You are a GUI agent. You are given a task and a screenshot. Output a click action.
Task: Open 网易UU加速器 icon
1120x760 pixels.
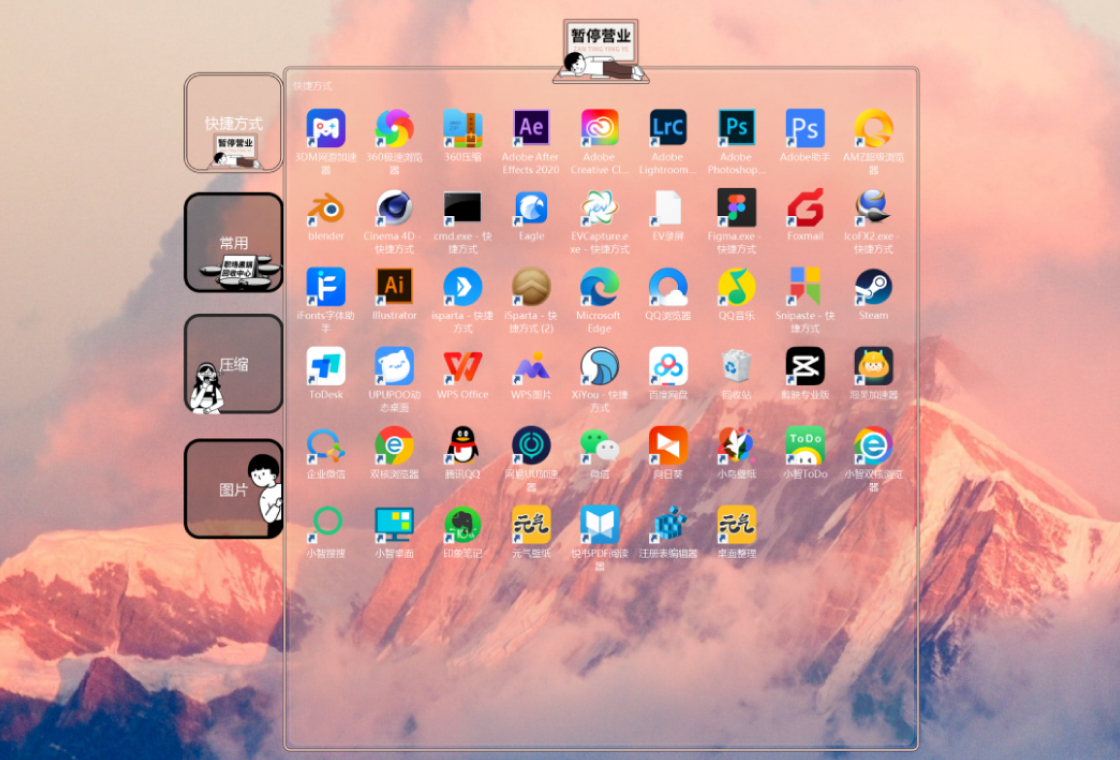point(531,445)
